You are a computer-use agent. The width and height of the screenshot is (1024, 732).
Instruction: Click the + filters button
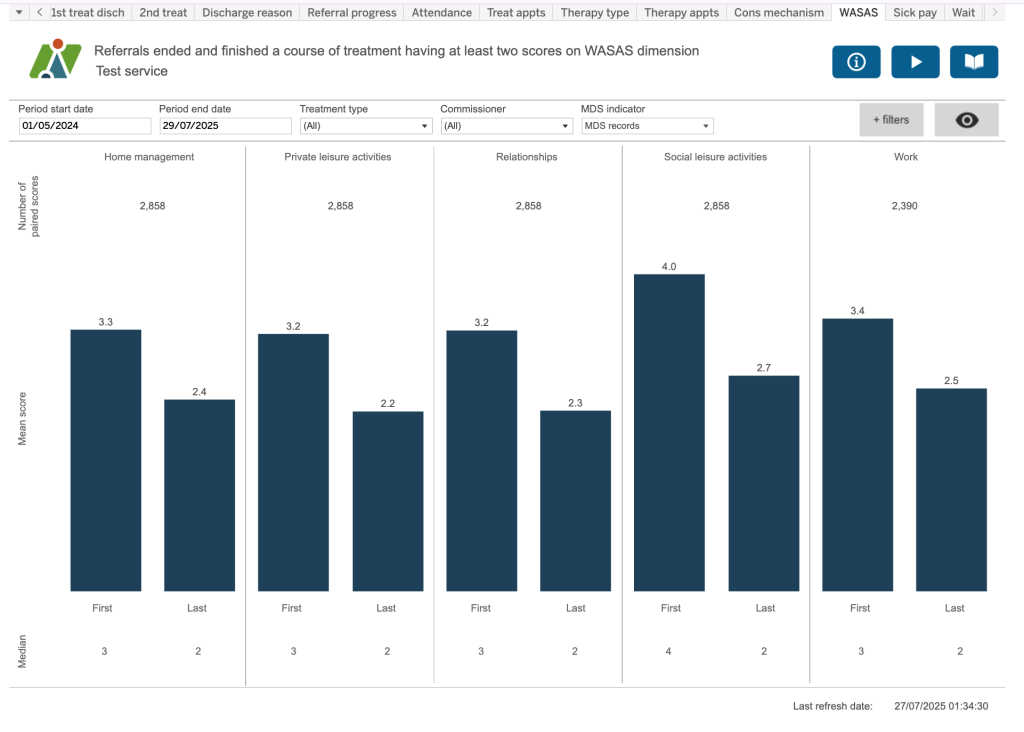click(891, 120)
